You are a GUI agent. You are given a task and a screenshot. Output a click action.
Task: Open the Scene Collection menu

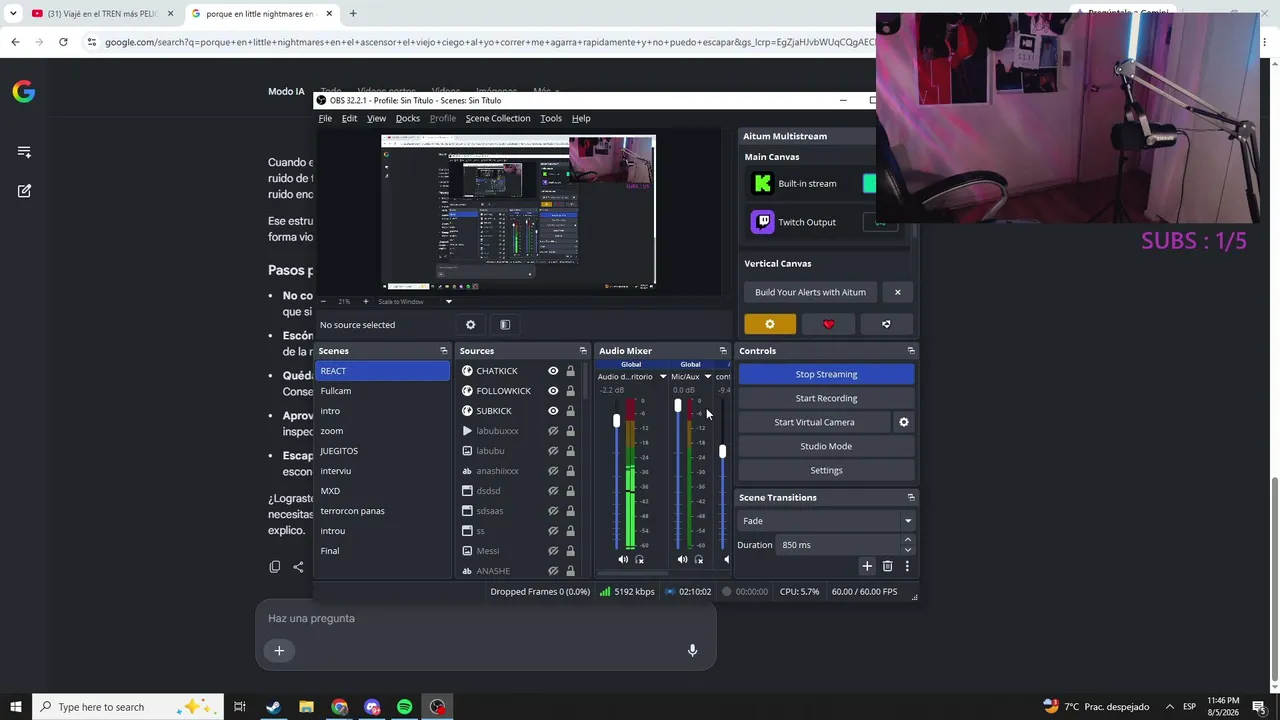(x=498, y=118)
